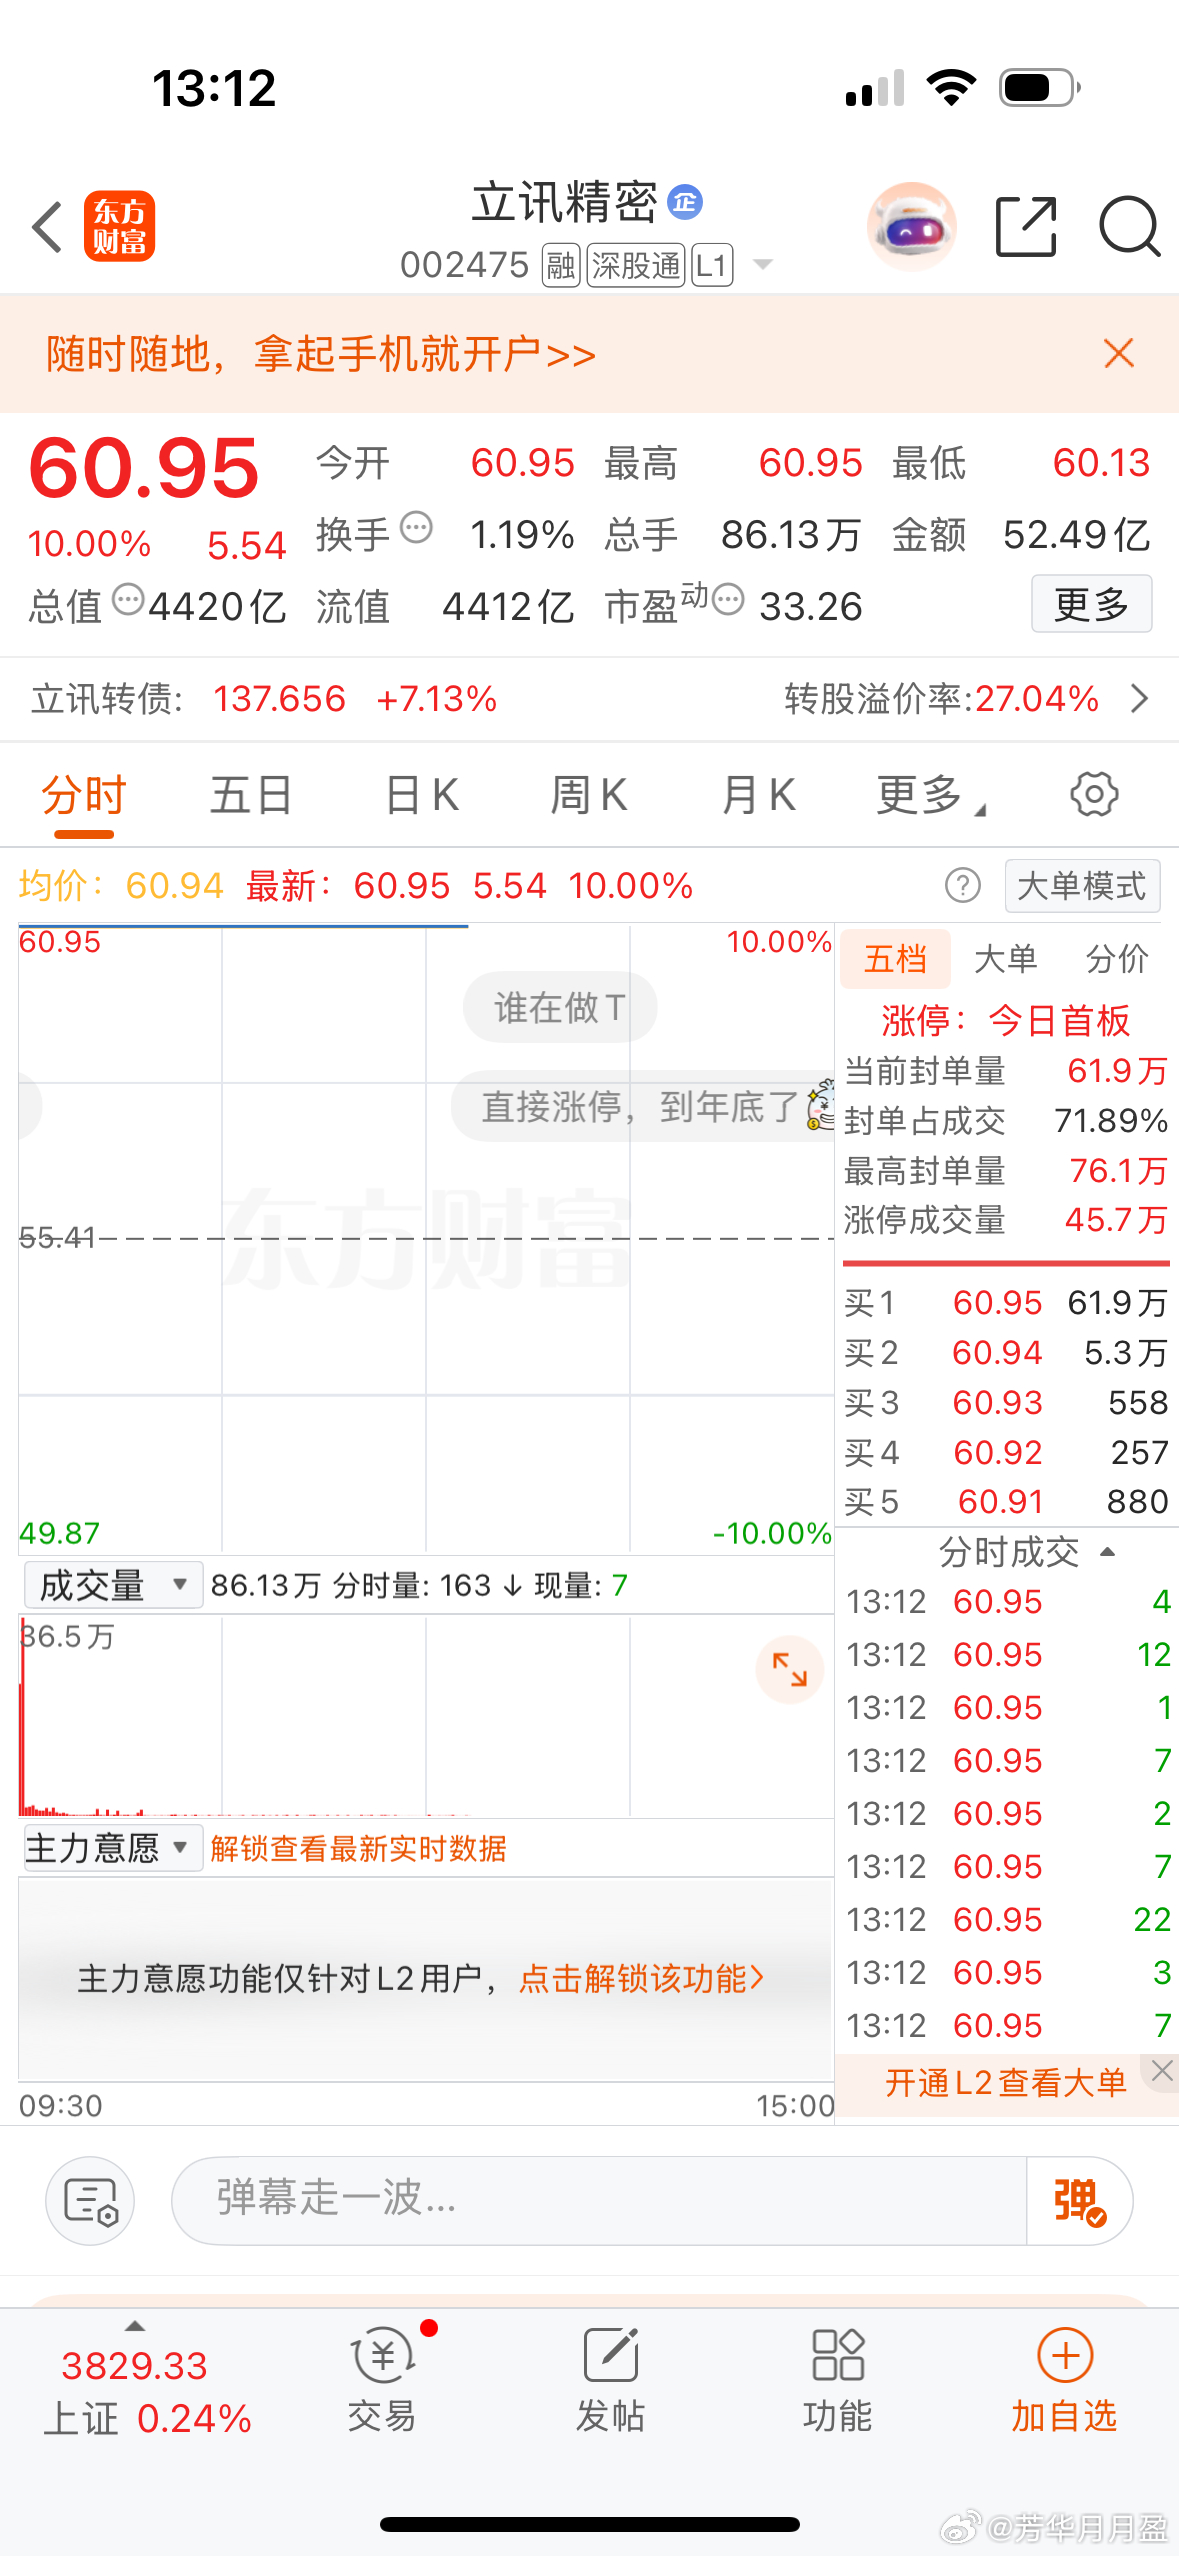This screenshot has height=2556, width=1179.
Task: Switch to the 分时 chart tab
Action: click(x=84, y=796)
